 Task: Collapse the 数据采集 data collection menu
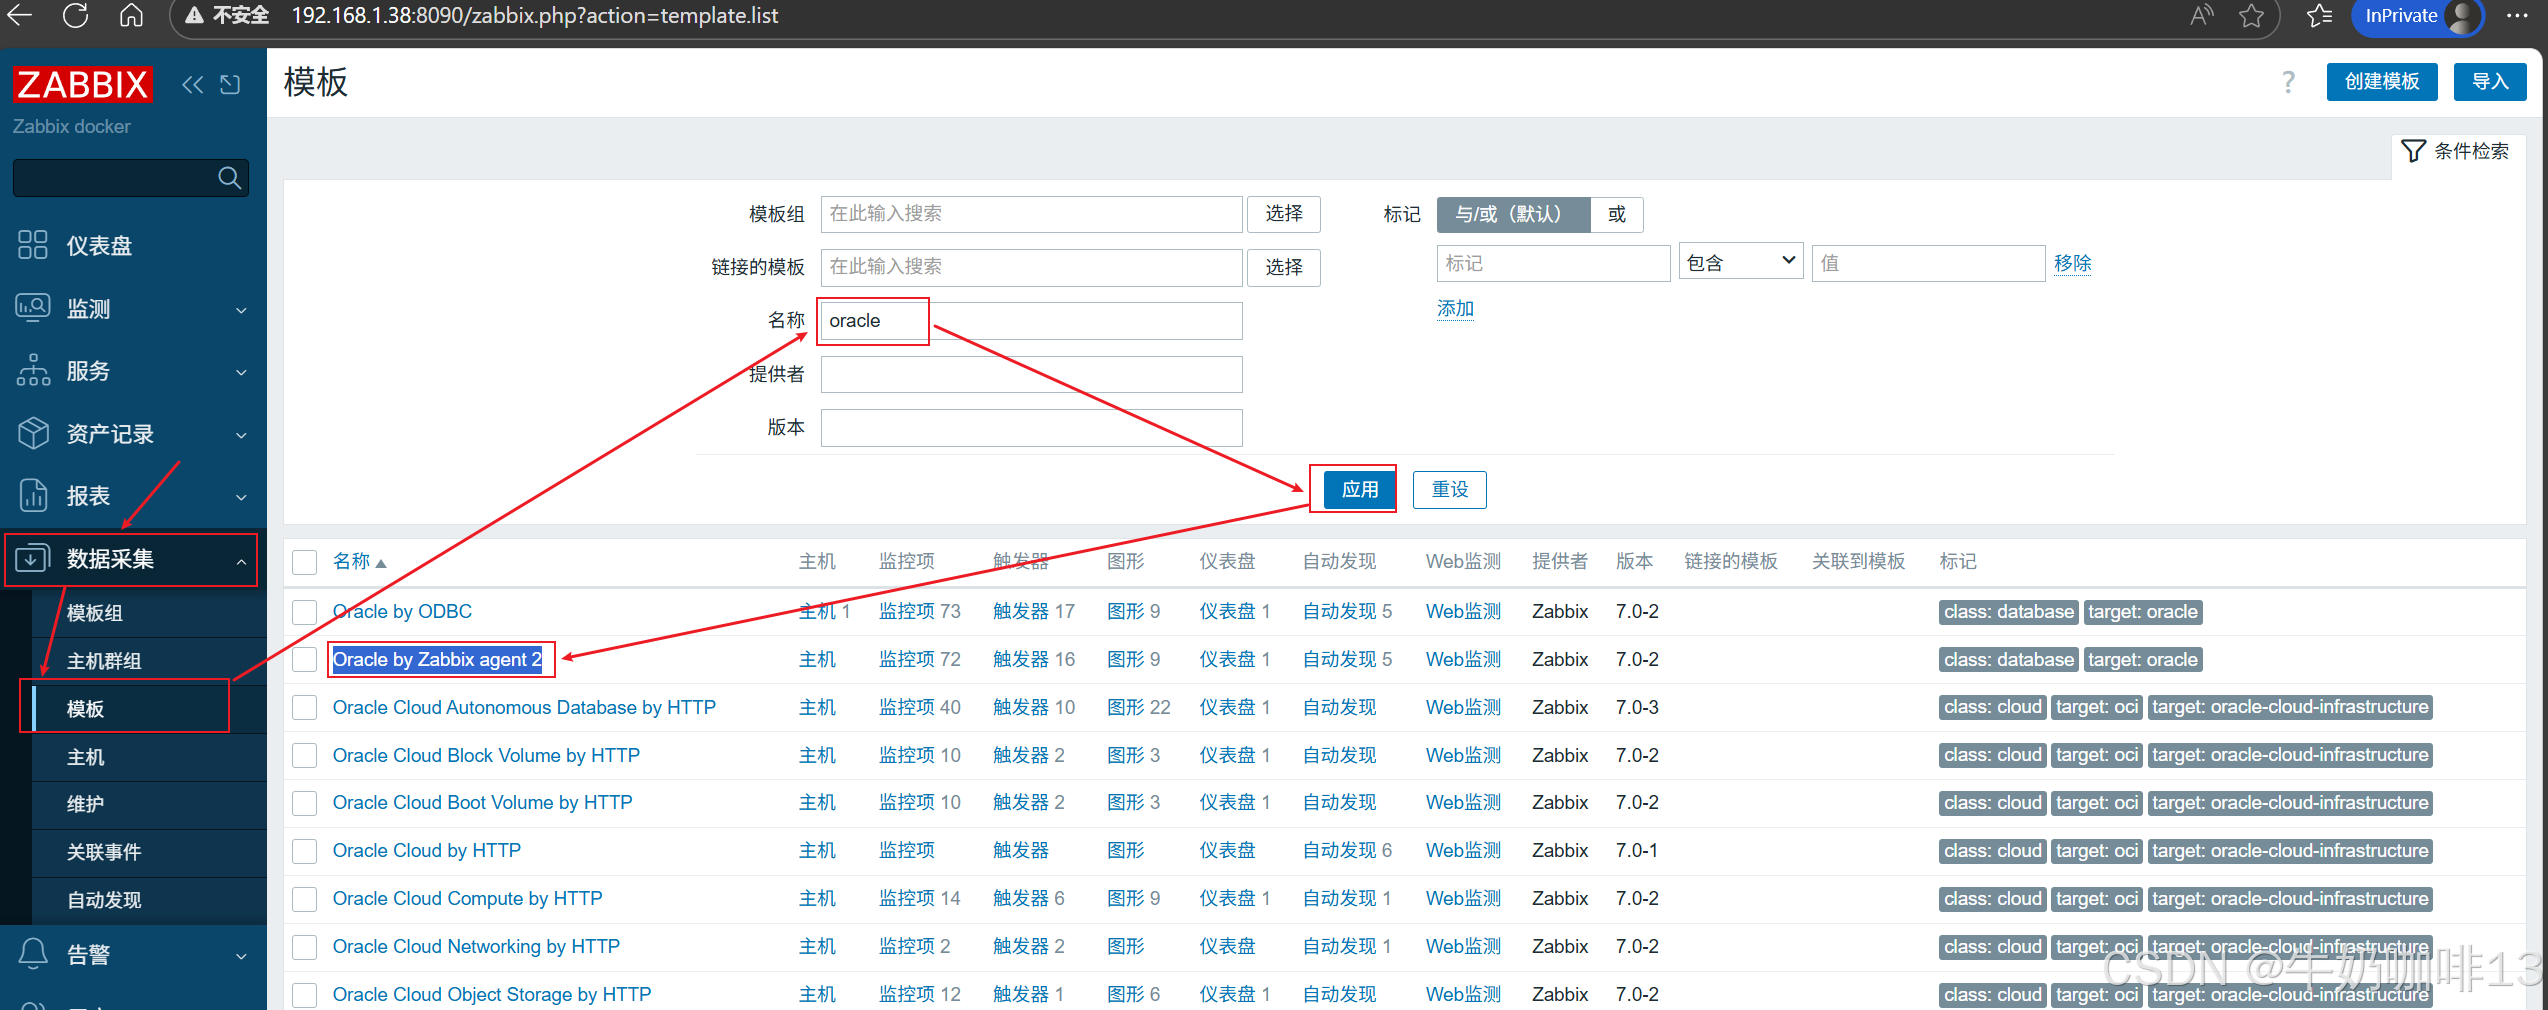[133, 559]
